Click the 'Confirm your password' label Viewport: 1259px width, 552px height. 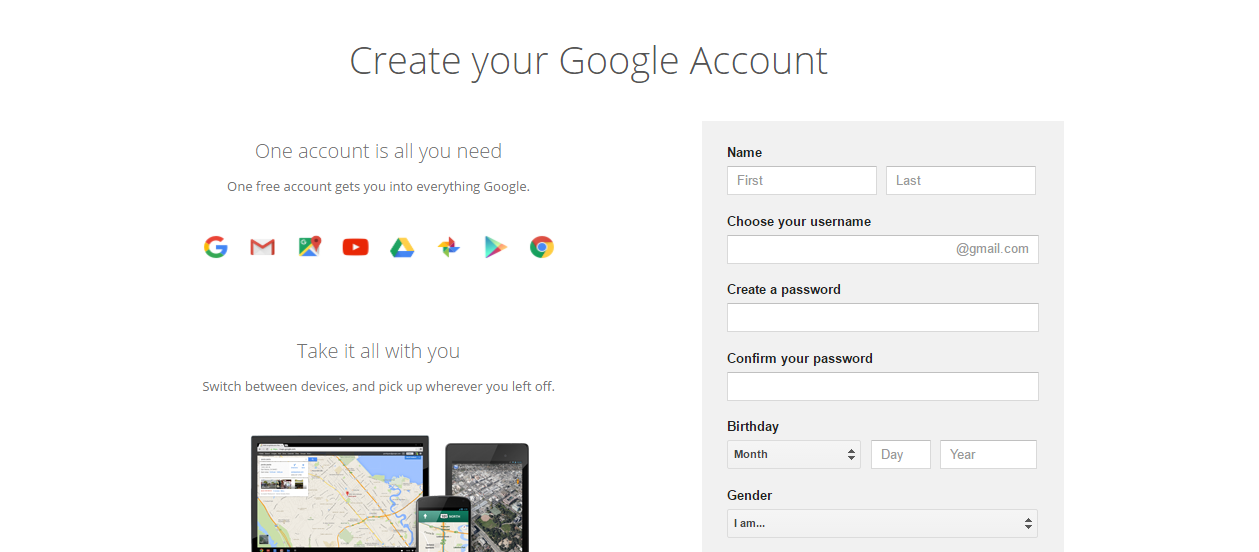click(x=800, y=358)
